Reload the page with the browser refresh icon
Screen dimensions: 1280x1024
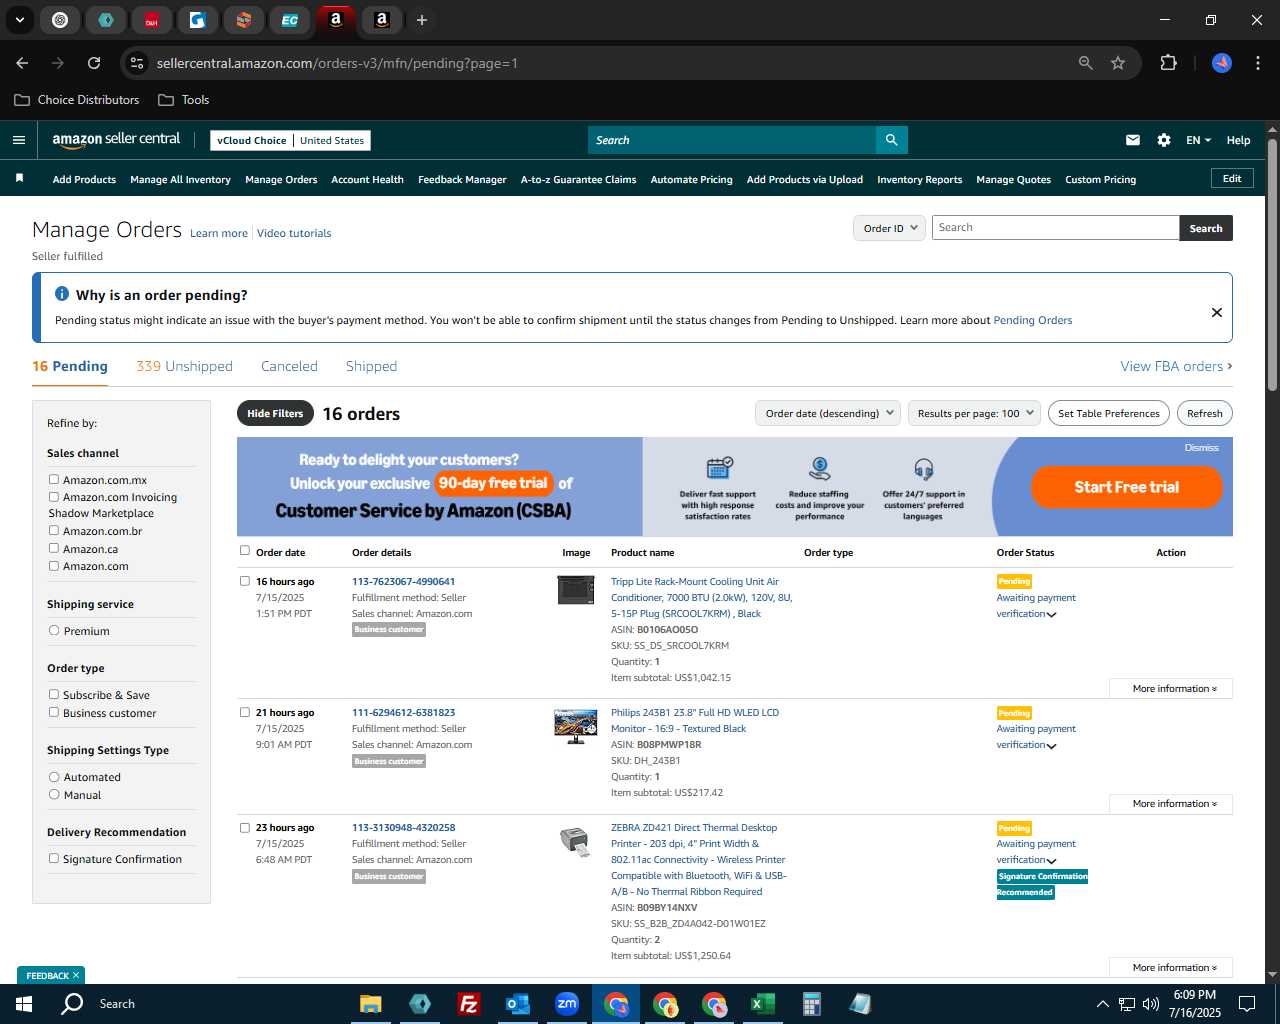94,63
